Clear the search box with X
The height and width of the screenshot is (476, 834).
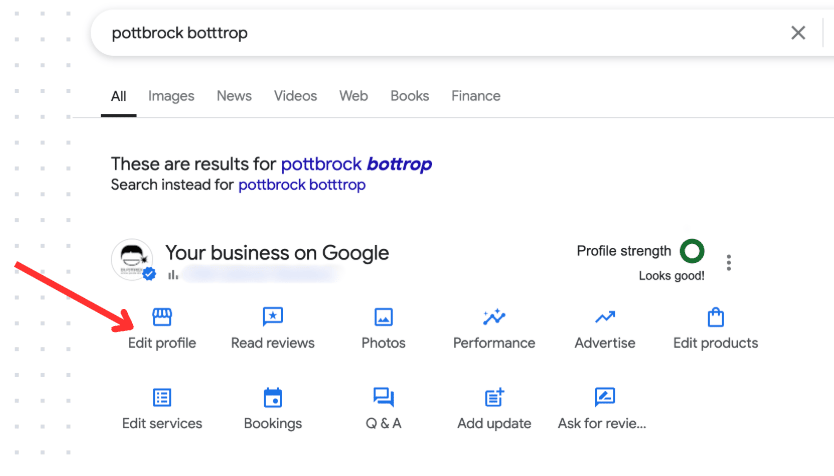pos(798,33)
